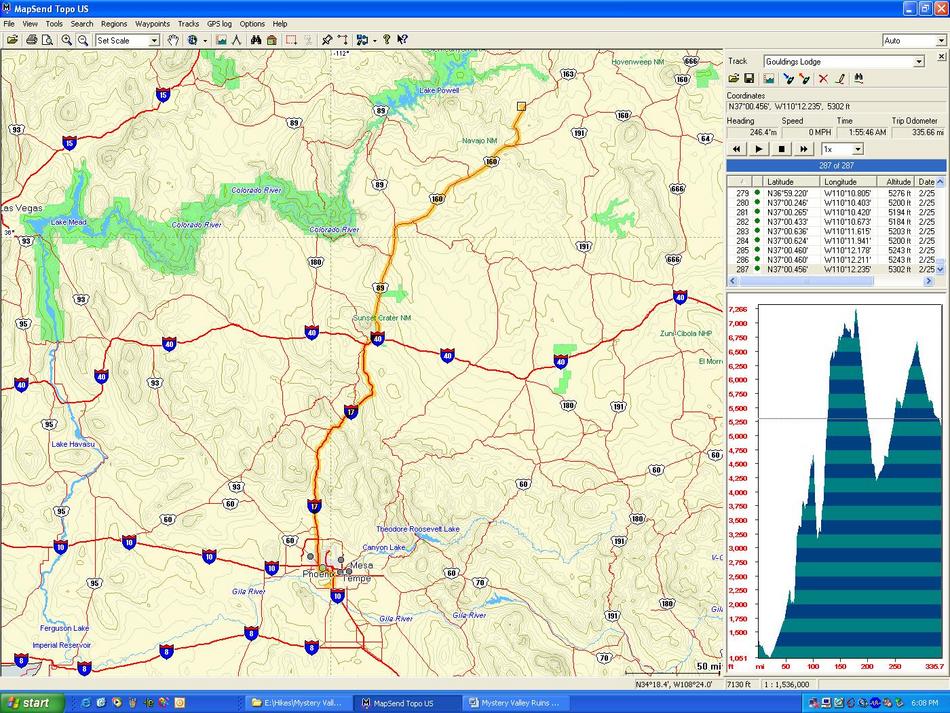Click the binoculars search icon

pos(256,41)
